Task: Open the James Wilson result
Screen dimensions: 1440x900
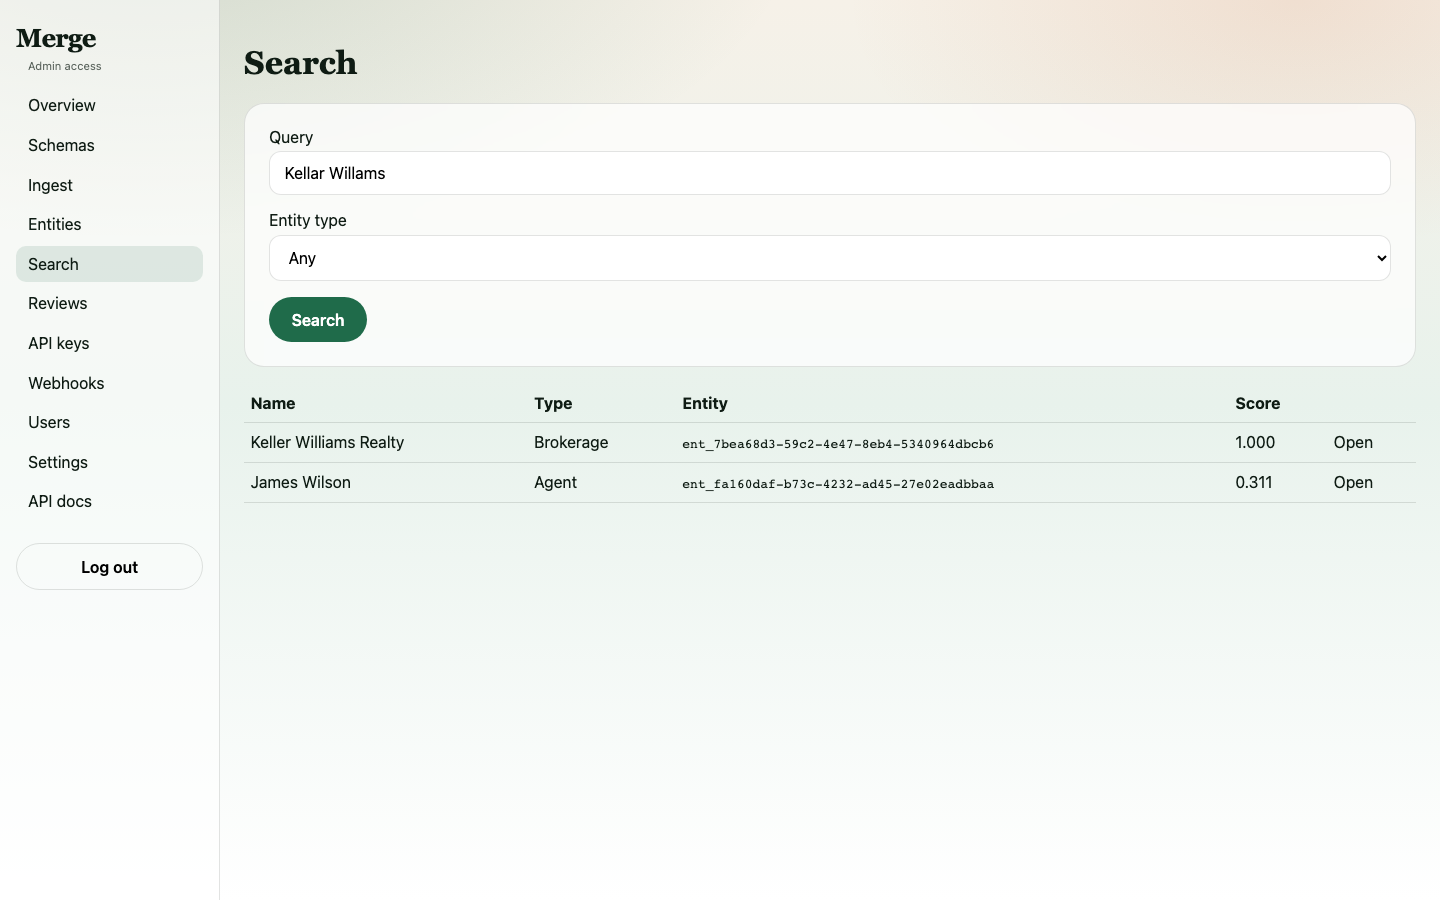Action: (1353, 482)
